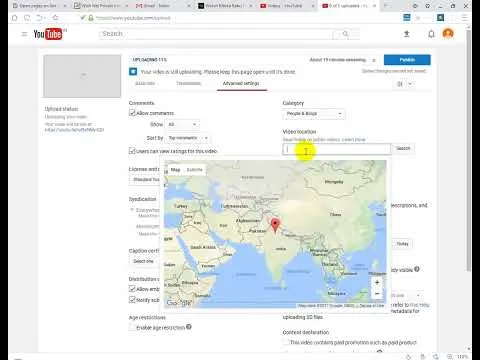Viewport: 480px width, 360px height.
Task: Switch map to Map view
Action: coord(175,170)
